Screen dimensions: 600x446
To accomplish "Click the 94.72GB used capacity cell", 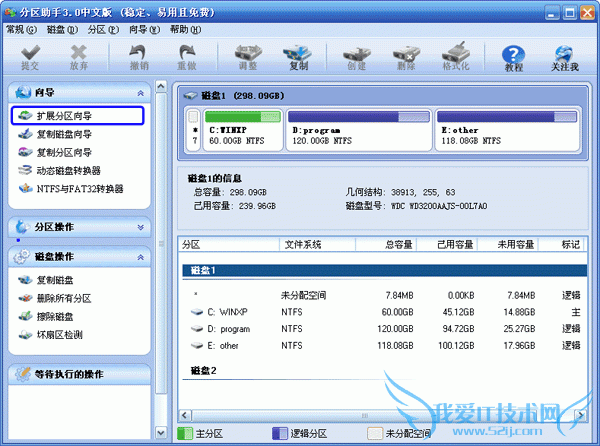I will [x=458, y=329].
